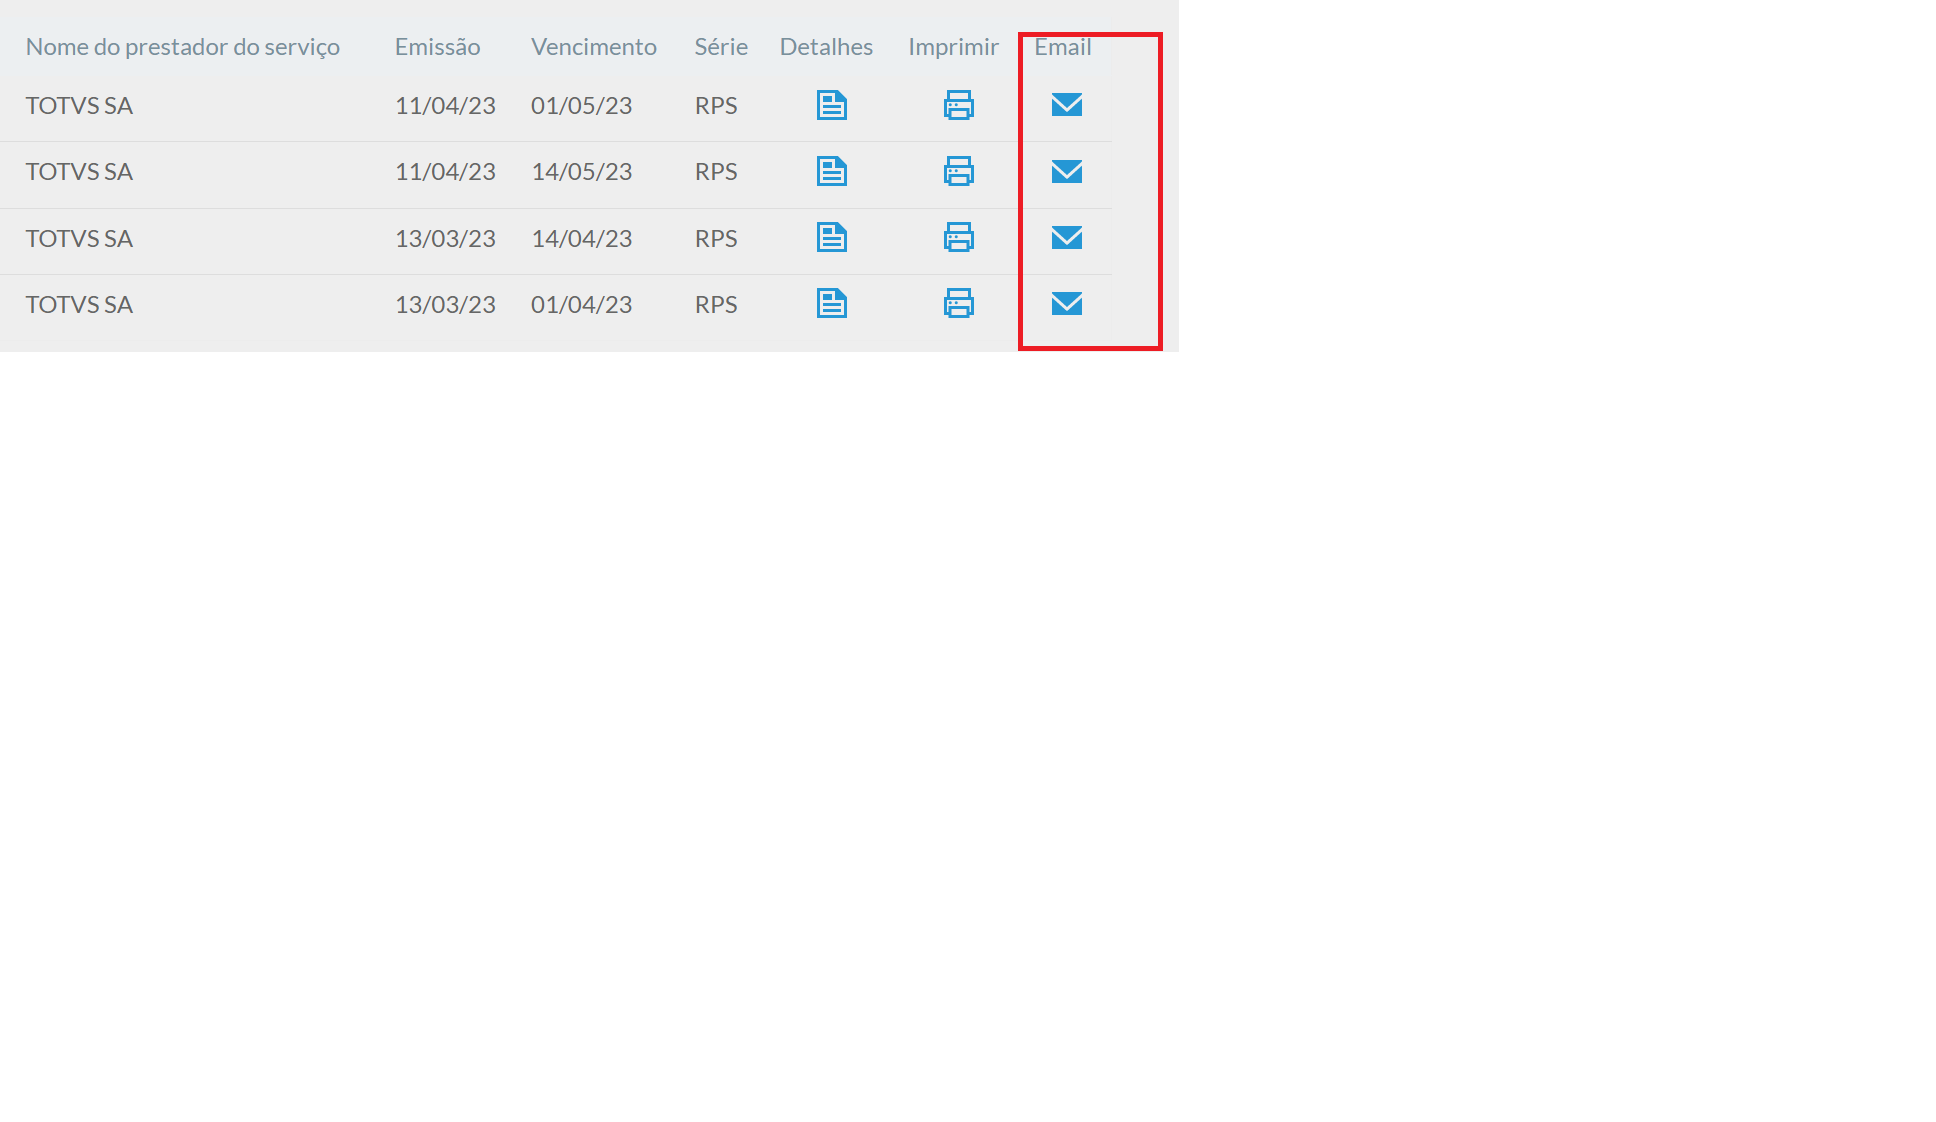Click the Vencimento column header
Image resolution: width=1936 pixels, height=1122 pixels.
pos(593,47)
